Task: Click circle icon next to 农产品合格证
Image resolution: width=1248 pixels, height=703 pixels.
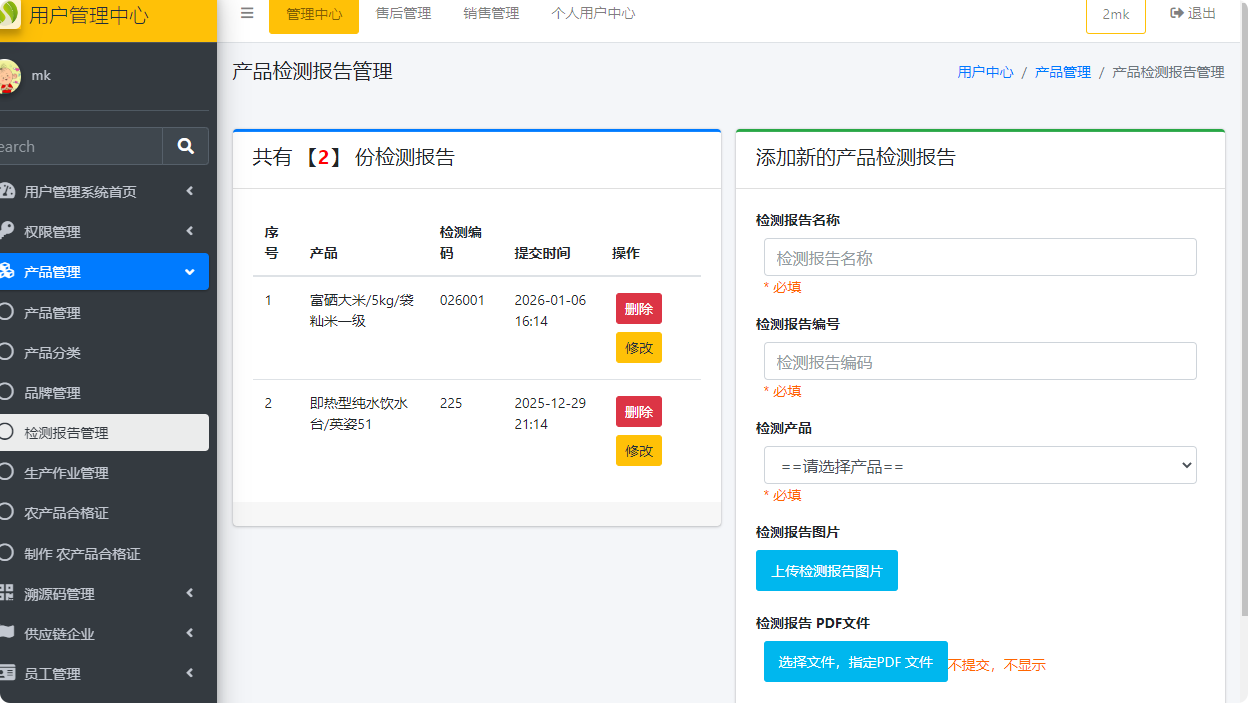Action: [x=7, y=512]
